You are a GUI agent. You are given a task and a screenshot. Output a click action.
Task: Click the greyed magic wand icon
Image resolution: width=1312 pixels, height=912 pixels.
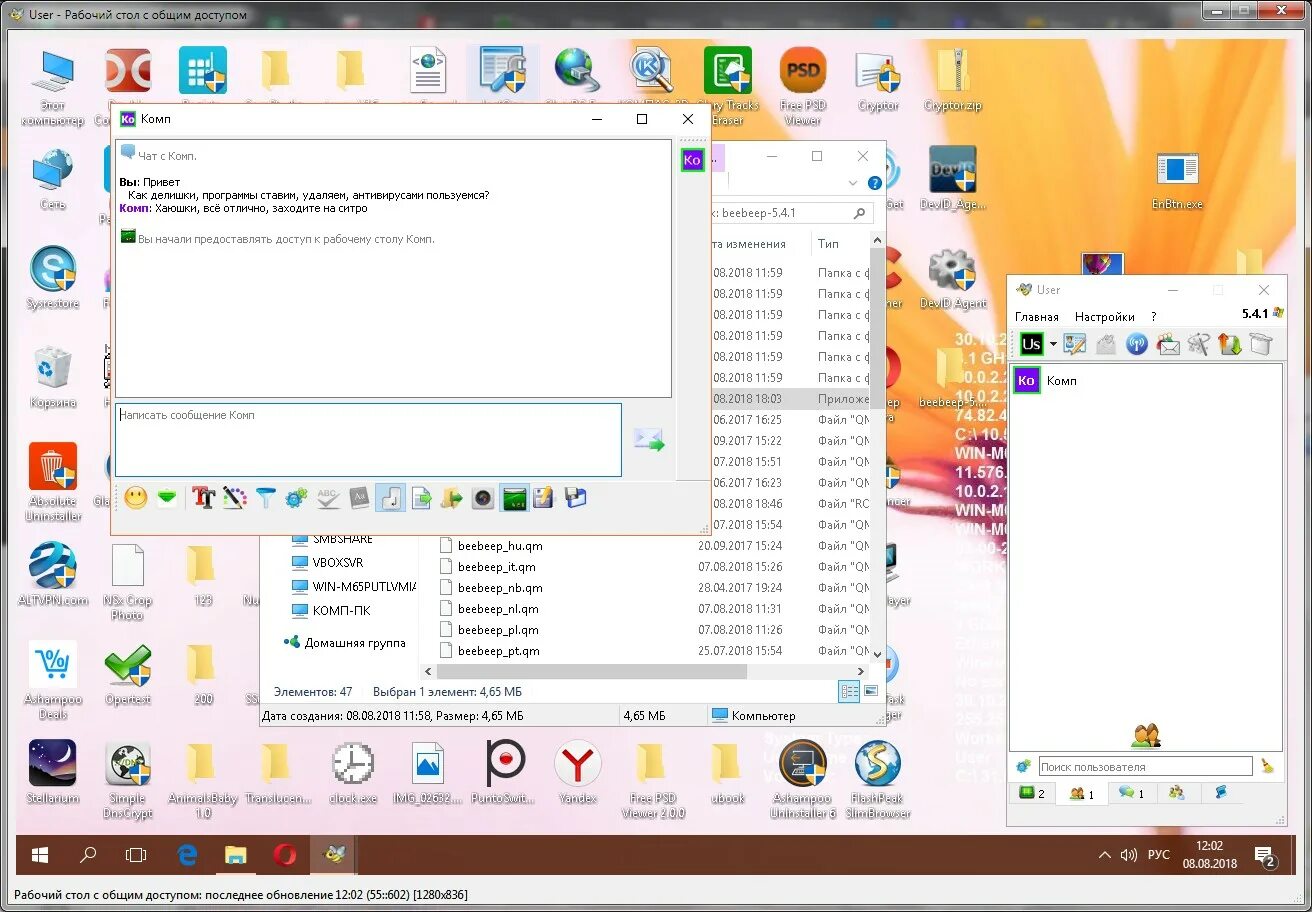[x=1199, y=344]
